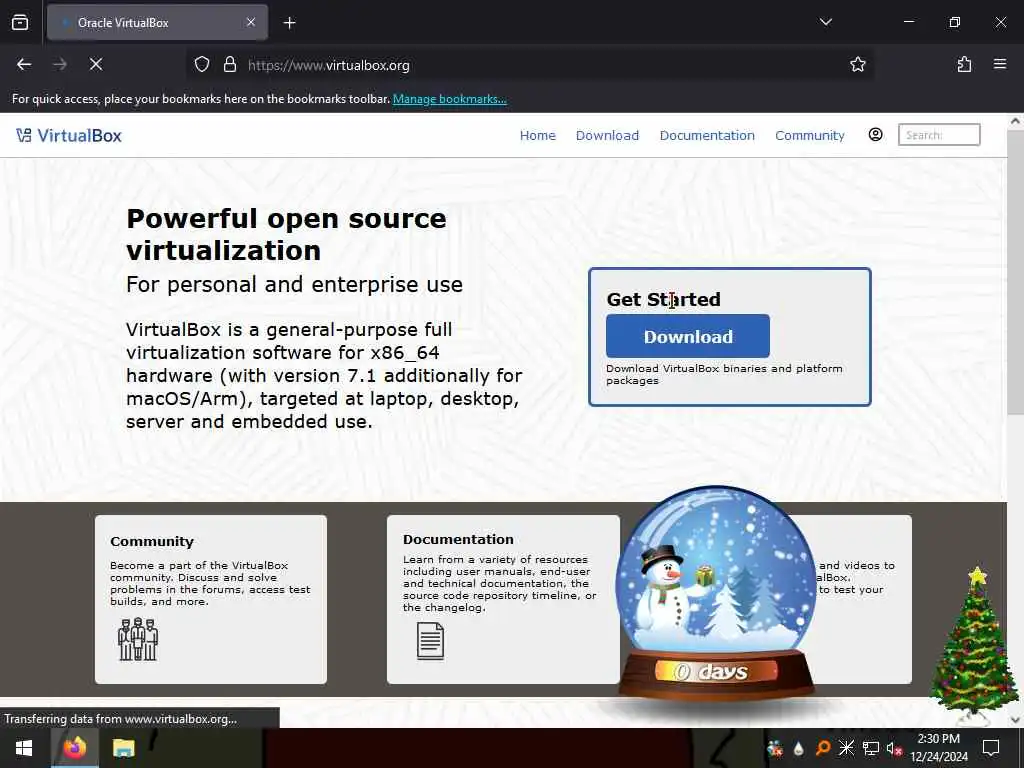Open tracking protection shield icon

[x=202, y=65]
